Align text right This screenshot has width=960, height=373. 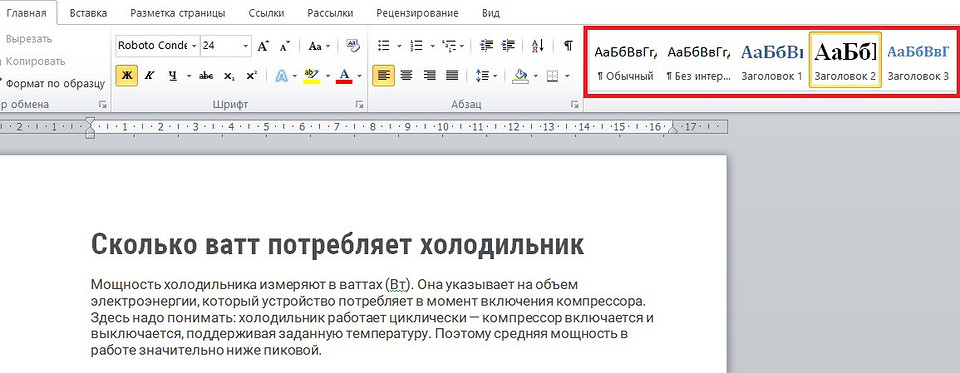(429, 76)
